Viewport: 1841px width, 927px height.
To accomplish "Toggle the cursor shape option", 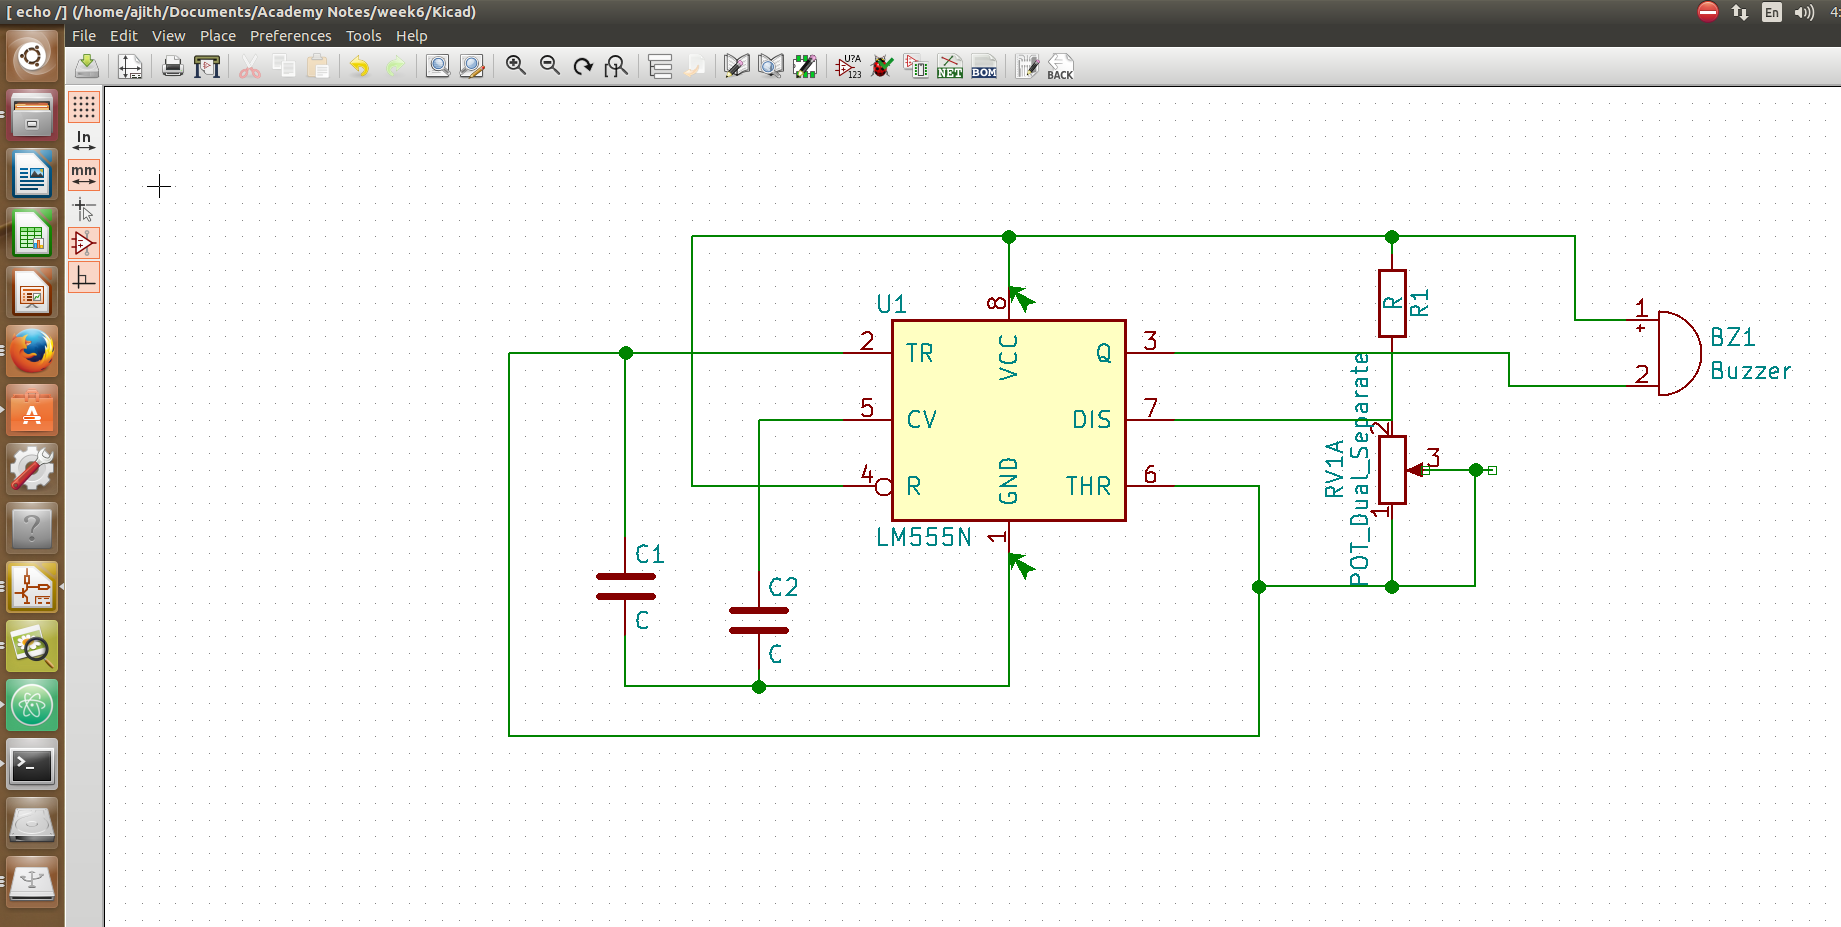I will (84, 209).
